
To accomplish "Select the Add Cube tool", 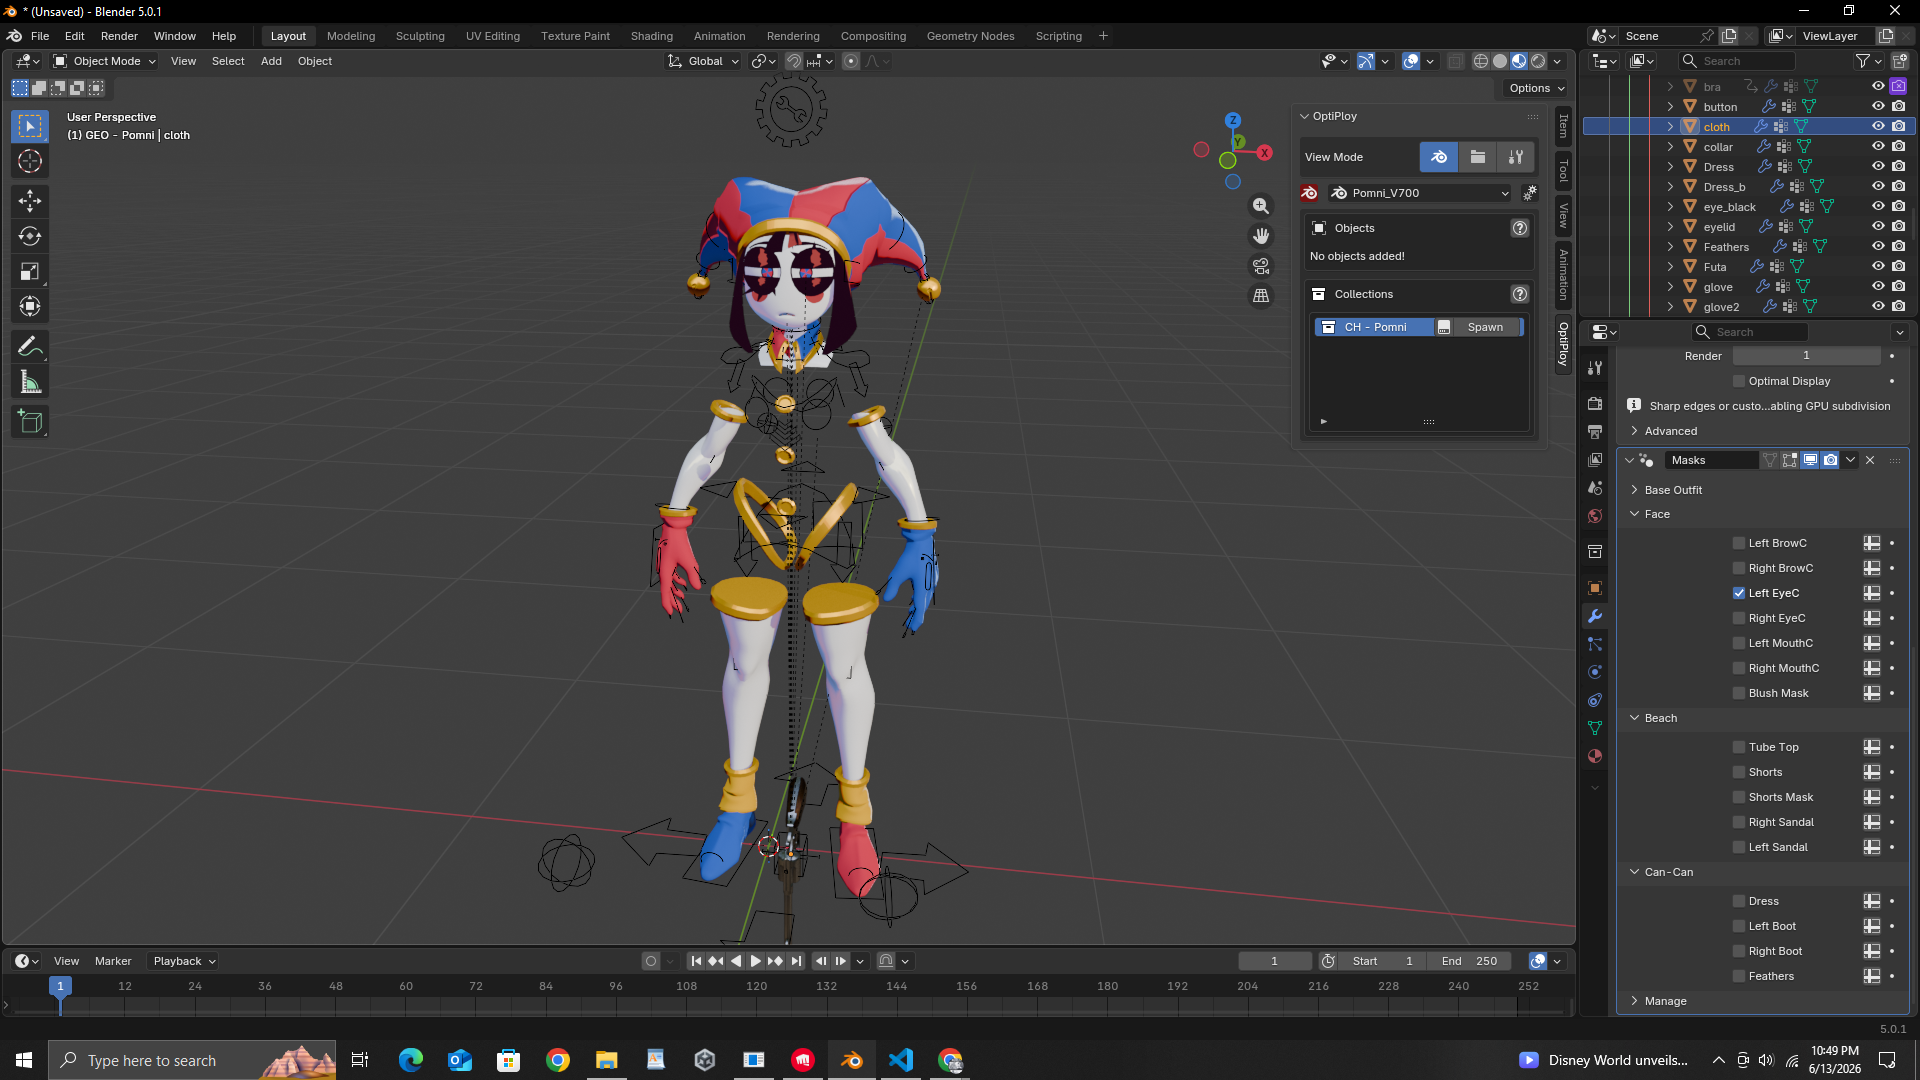I will [30, 422].
